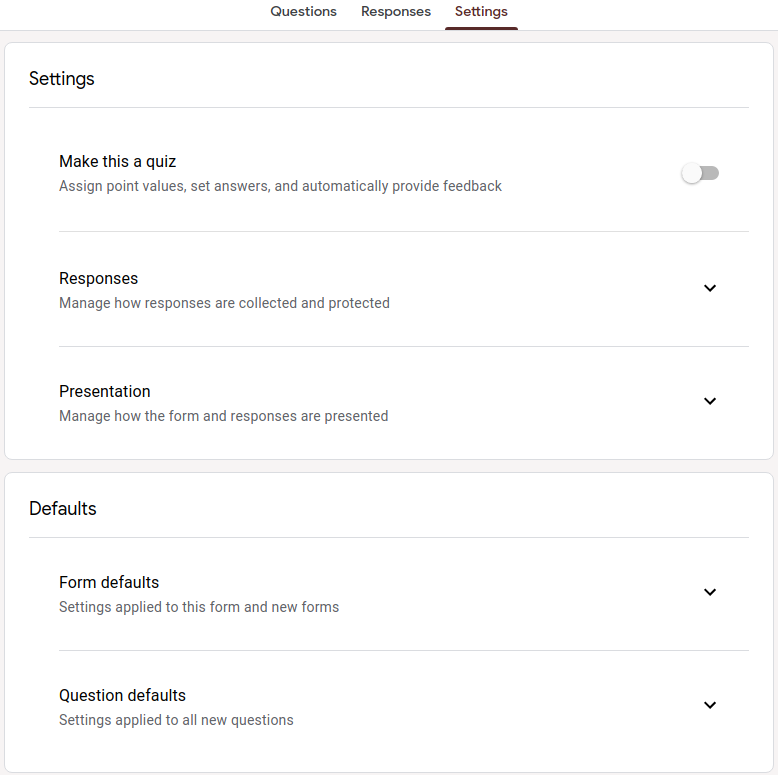Expand the Presentation section arrow
This screenshot has width=778, height=775.
point(710,401)
